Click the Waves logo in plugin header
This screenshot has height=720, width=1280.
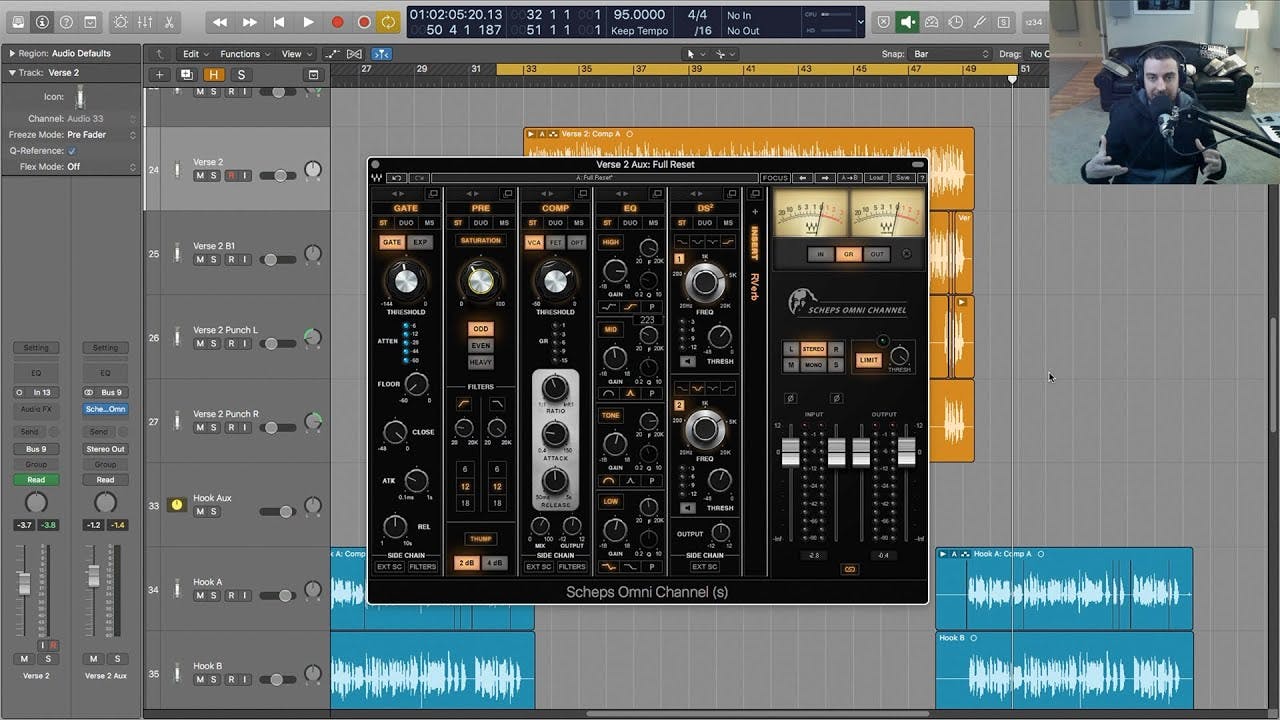[378, 176]
